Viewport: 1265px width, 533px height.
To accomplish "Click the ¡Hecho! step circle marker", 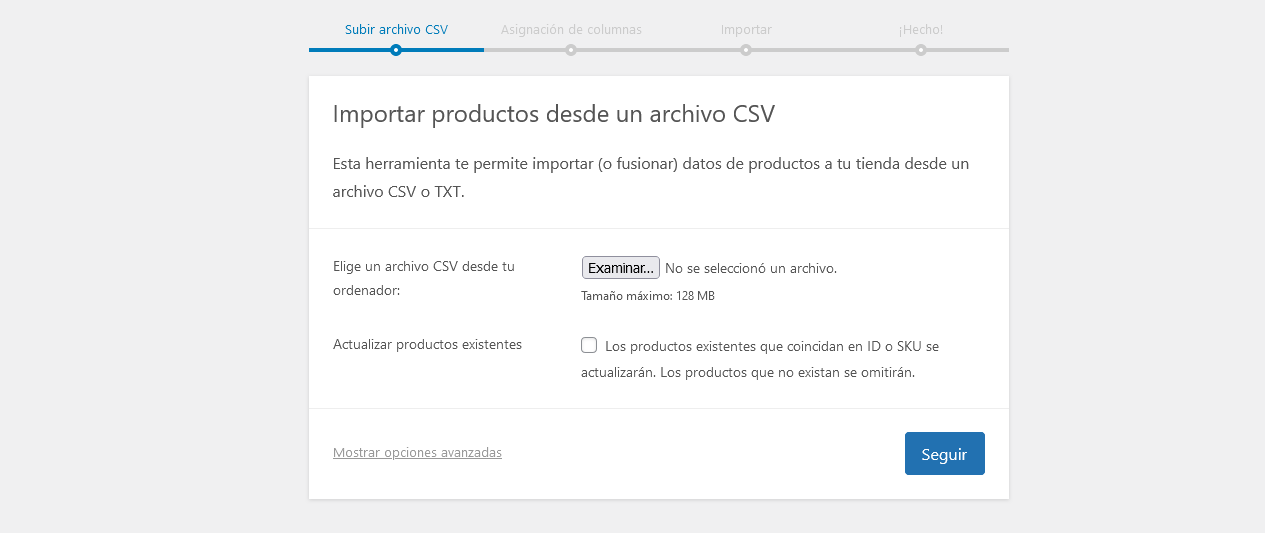I will (x=921, y=50).
